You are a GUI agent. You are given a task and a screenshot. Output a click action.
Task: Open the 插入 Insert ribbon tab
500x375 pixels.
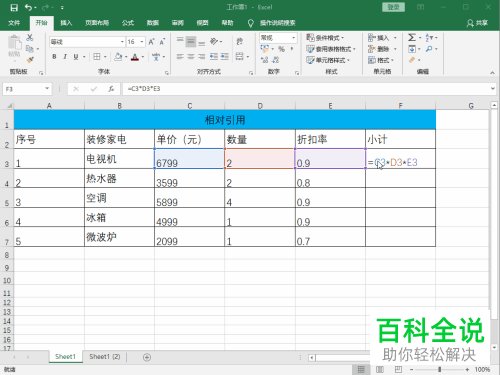[66, 23]
